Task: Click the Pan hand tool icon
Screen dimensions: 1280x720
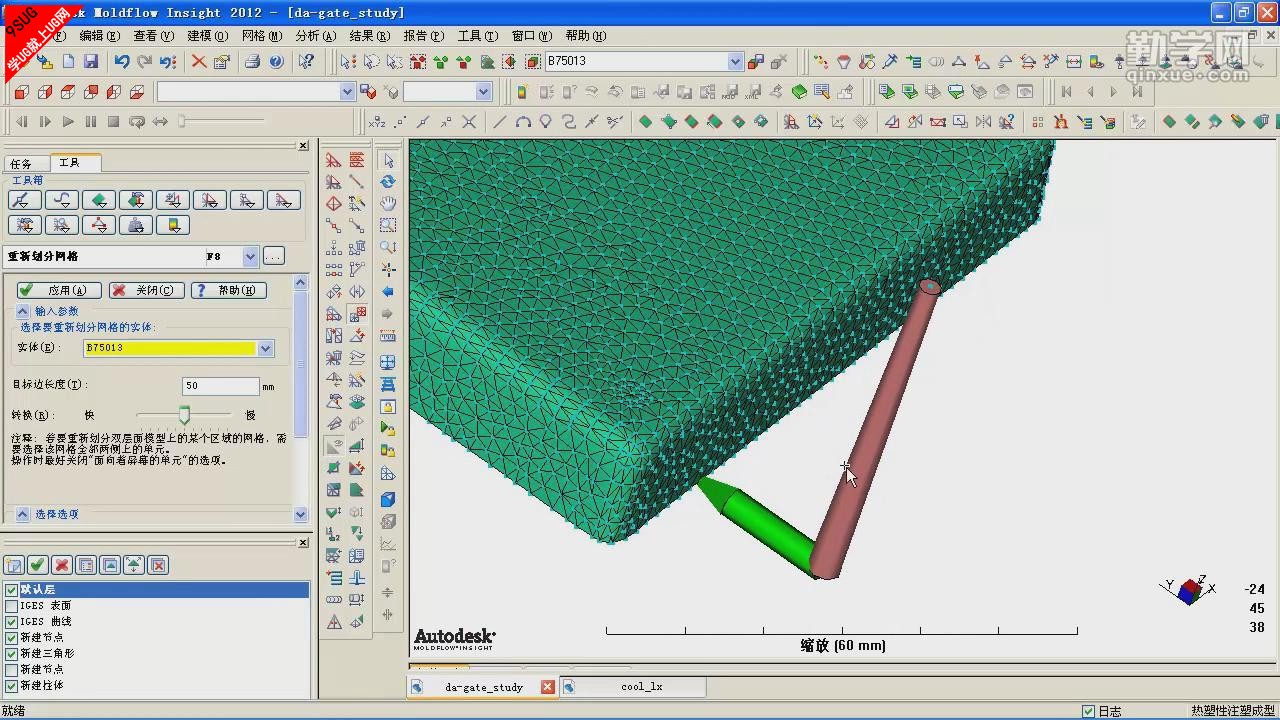Action: coord(388,204)
